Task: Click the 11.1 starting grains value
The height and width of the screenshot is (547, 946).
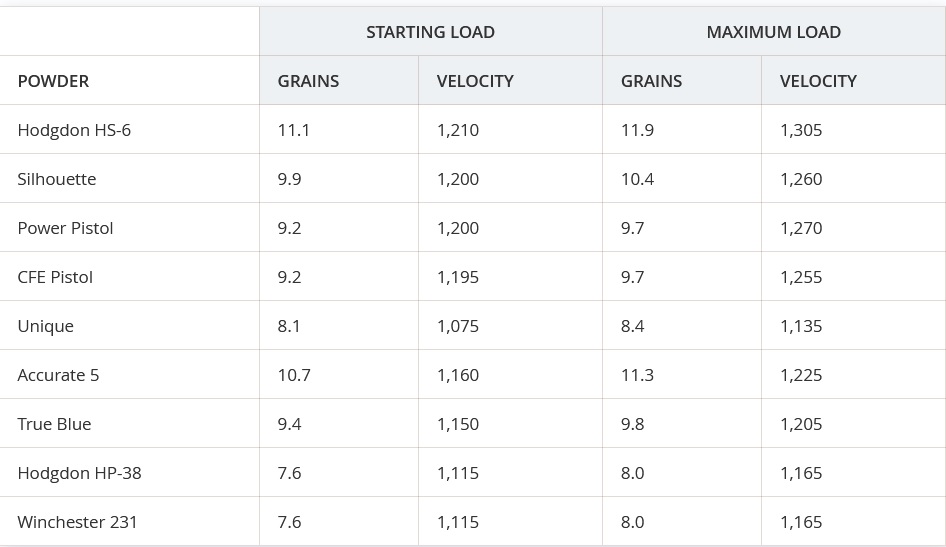Action: tap(293, 130)
